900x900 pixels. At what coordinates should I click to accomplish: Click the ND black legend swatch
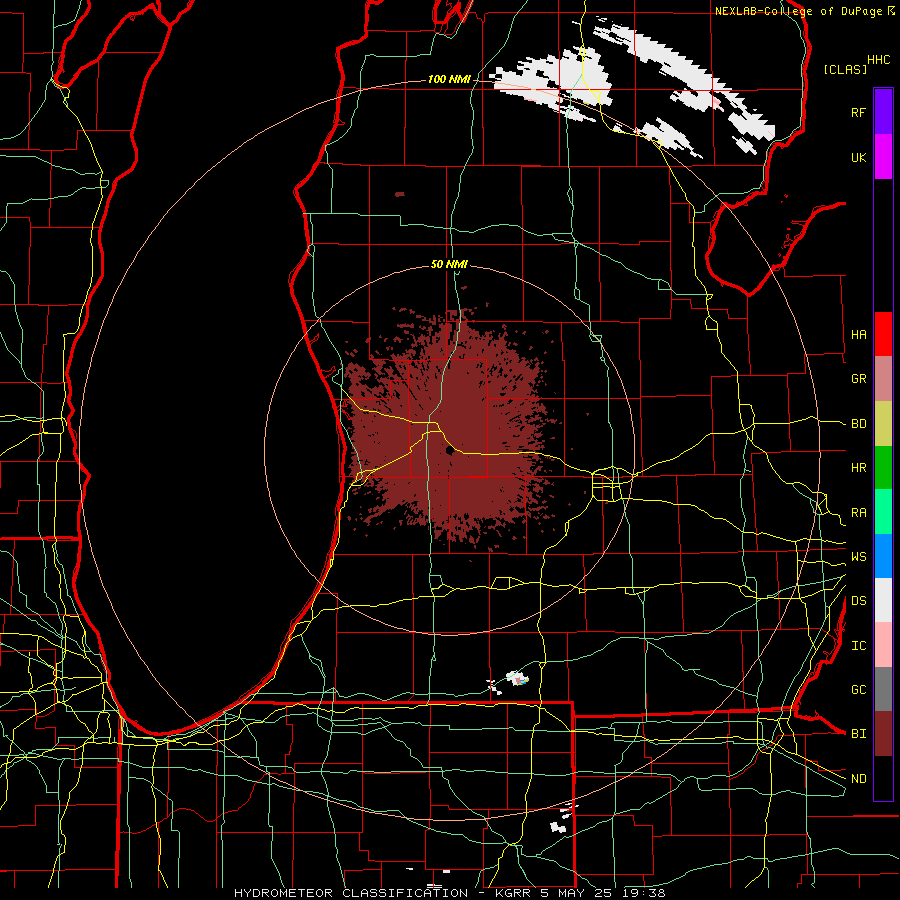coord(883,778)
